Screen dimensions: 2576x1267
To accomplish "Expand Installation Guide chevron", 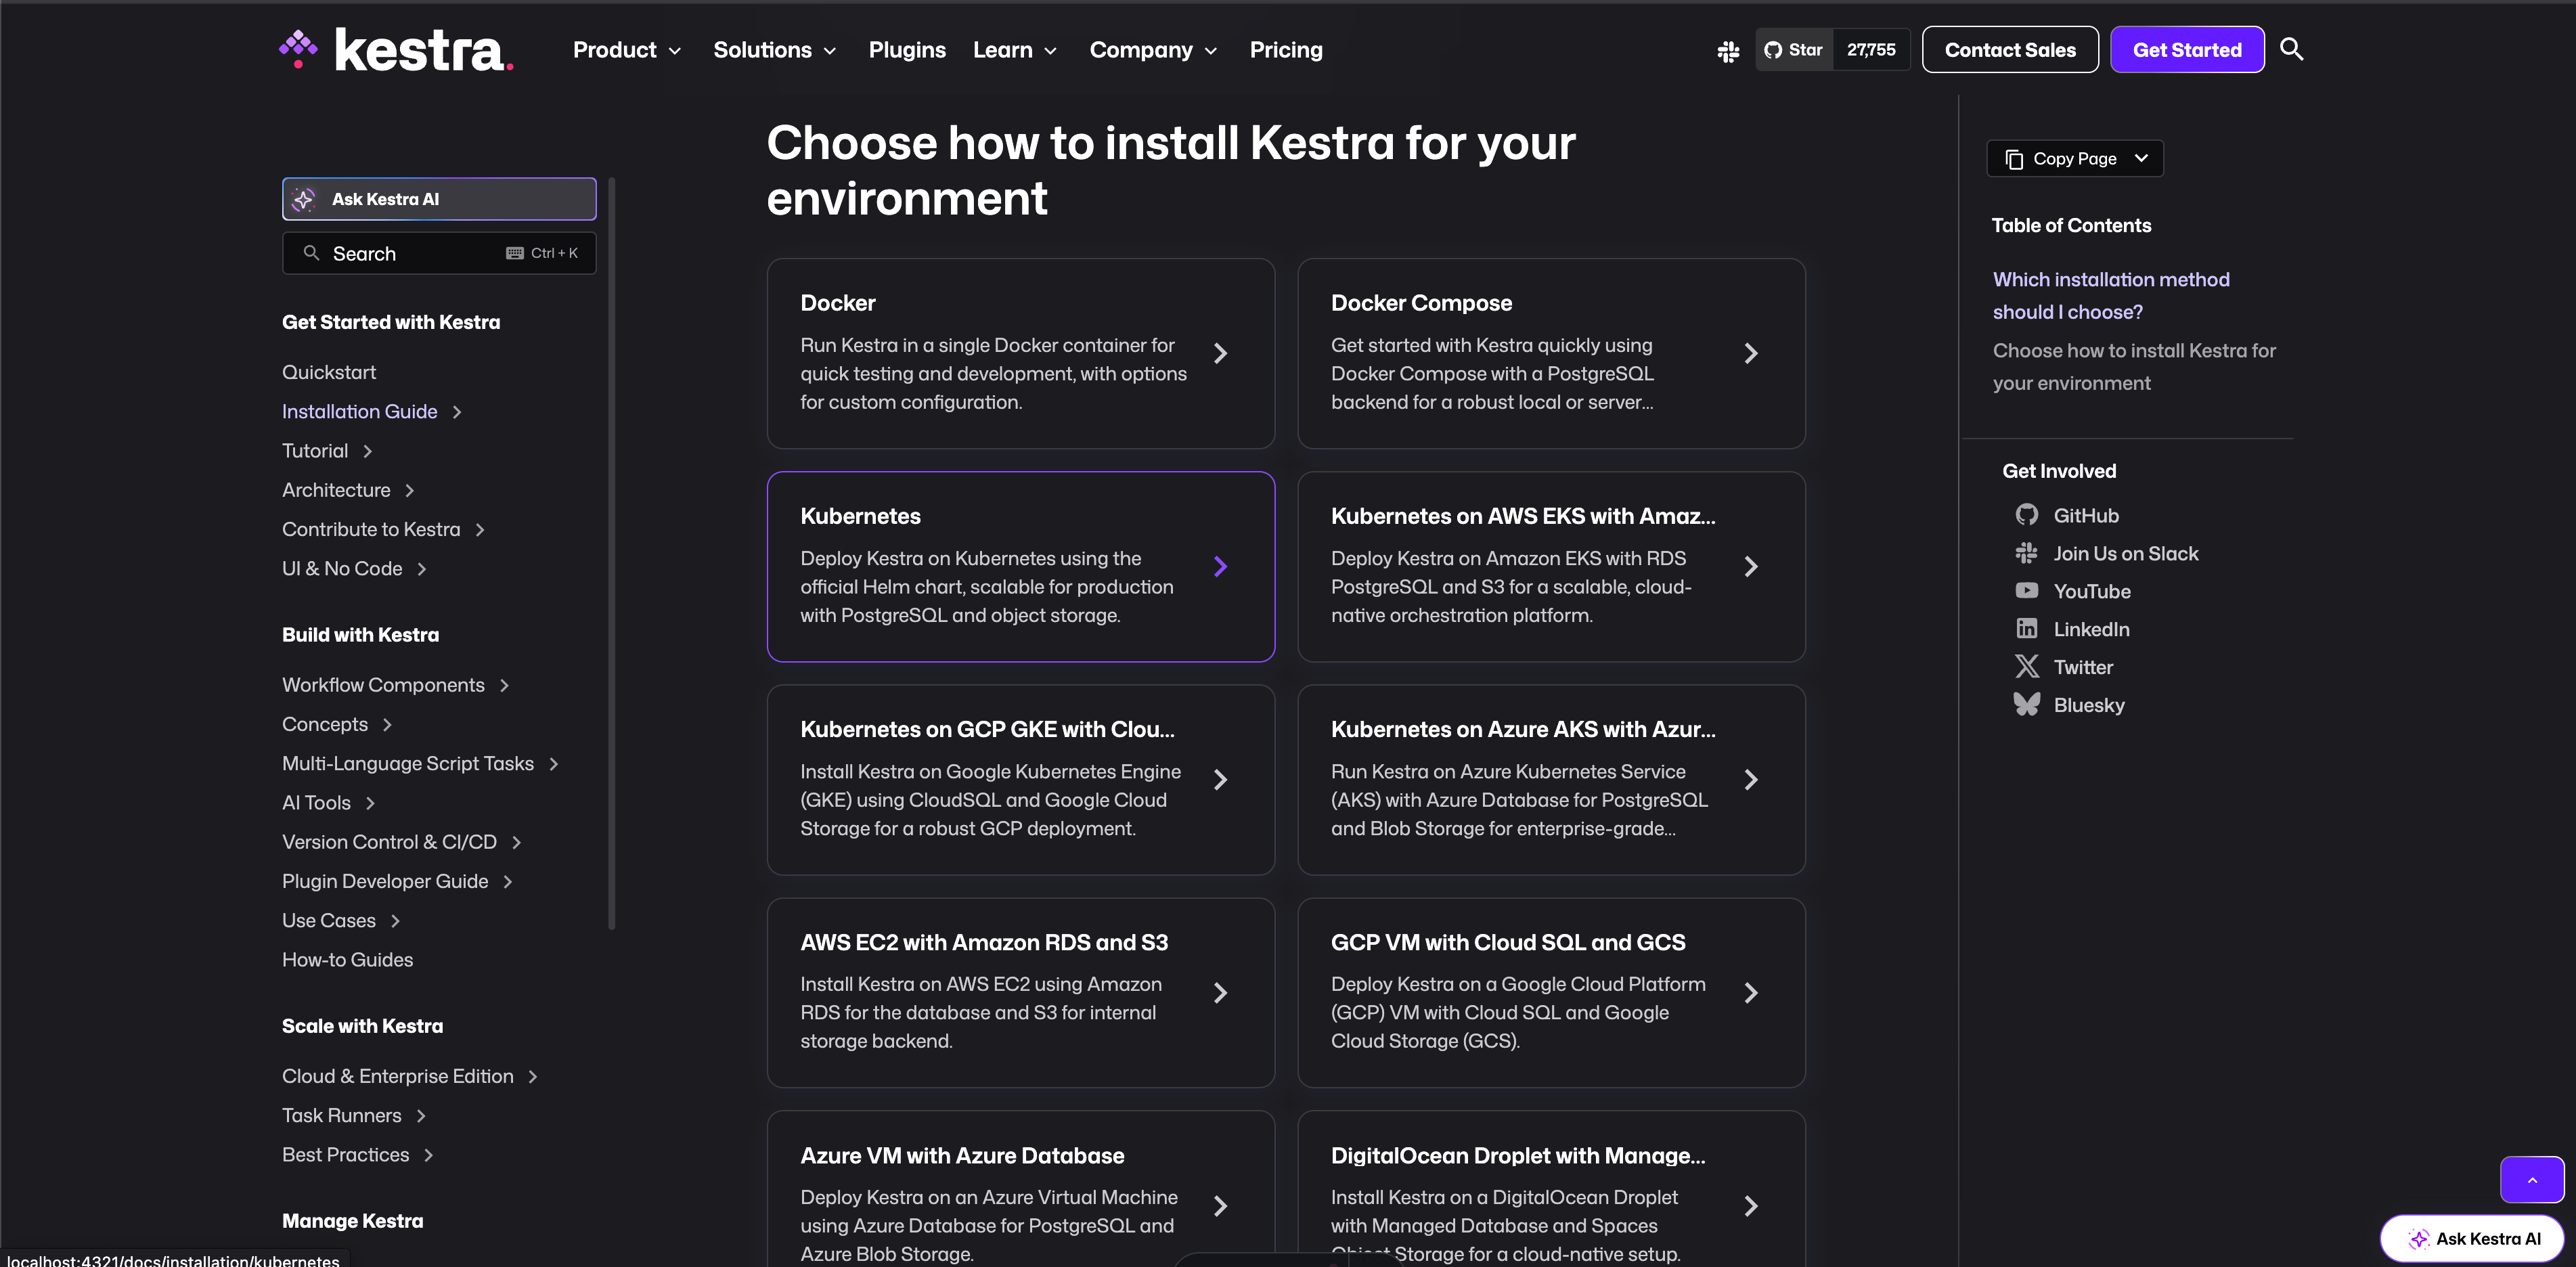I will tap(457, 412).
